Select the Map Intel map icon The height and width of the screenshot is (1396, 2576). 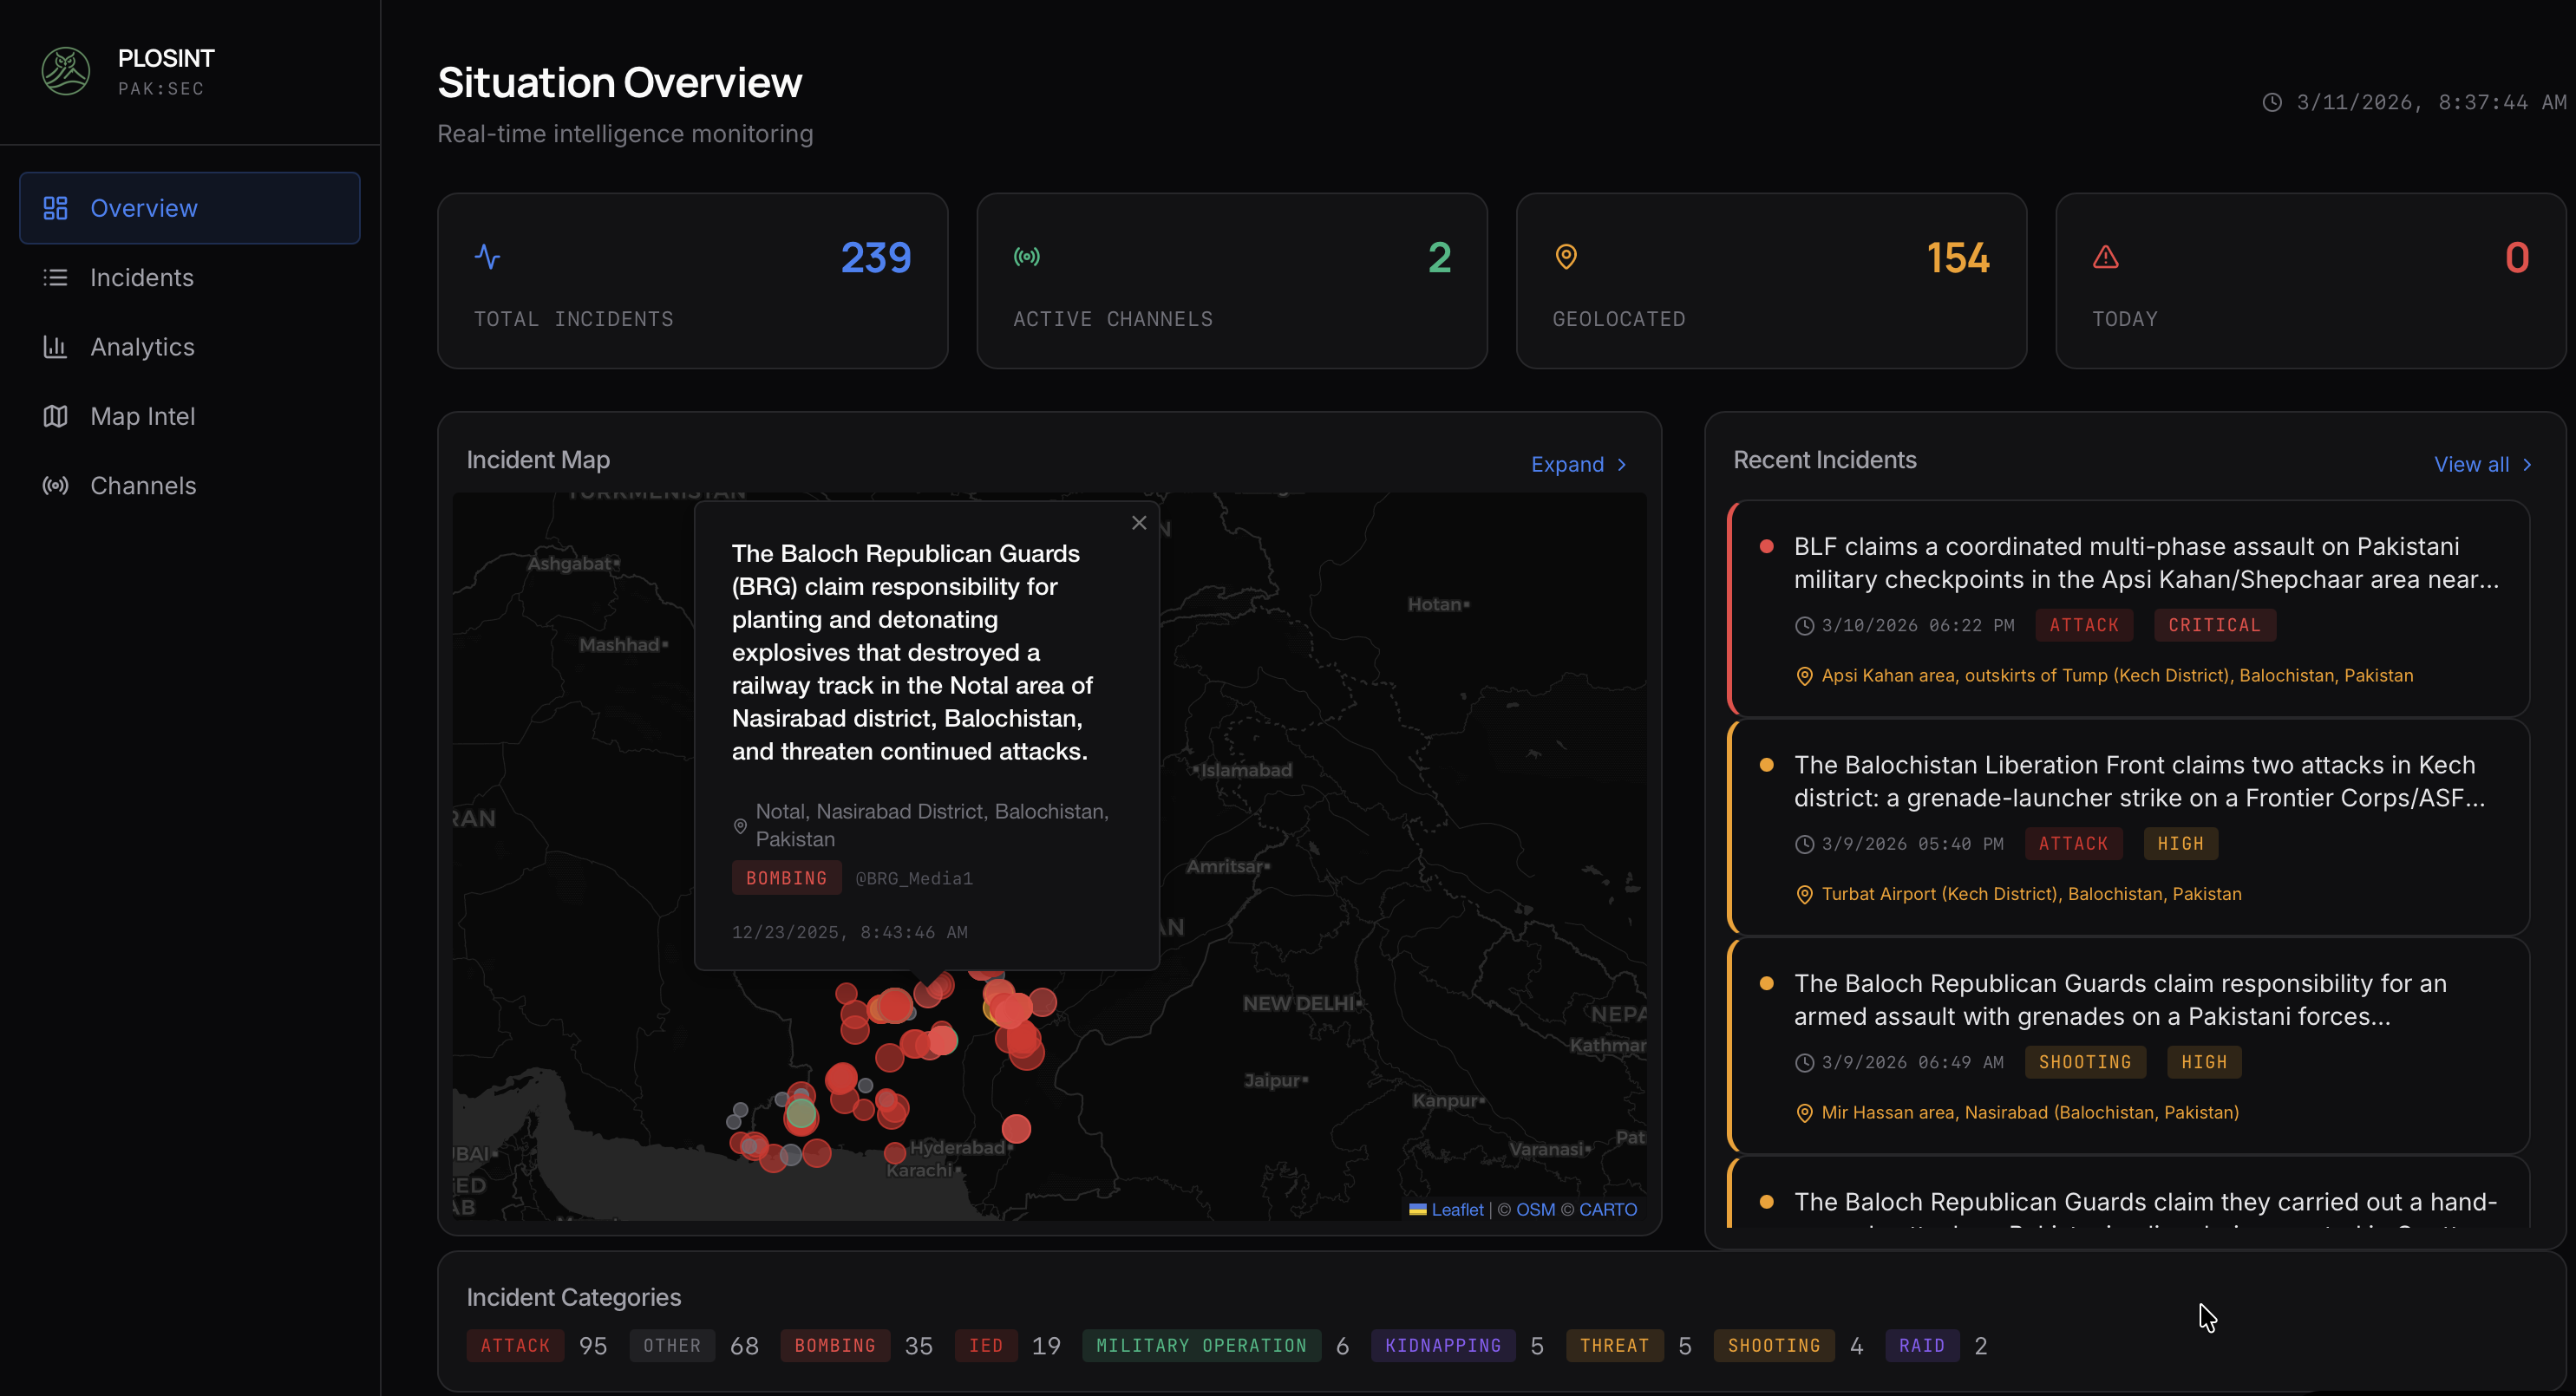[x=55, y=416]
